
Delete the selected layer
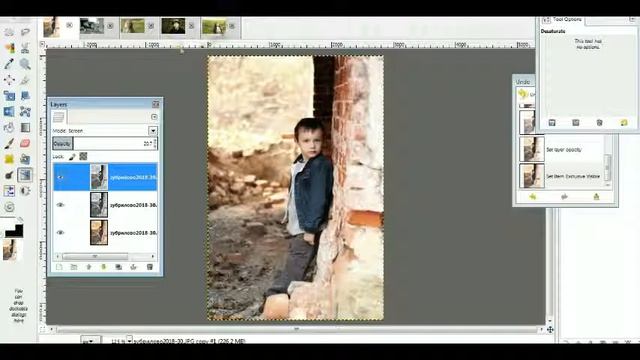(150, 267)
